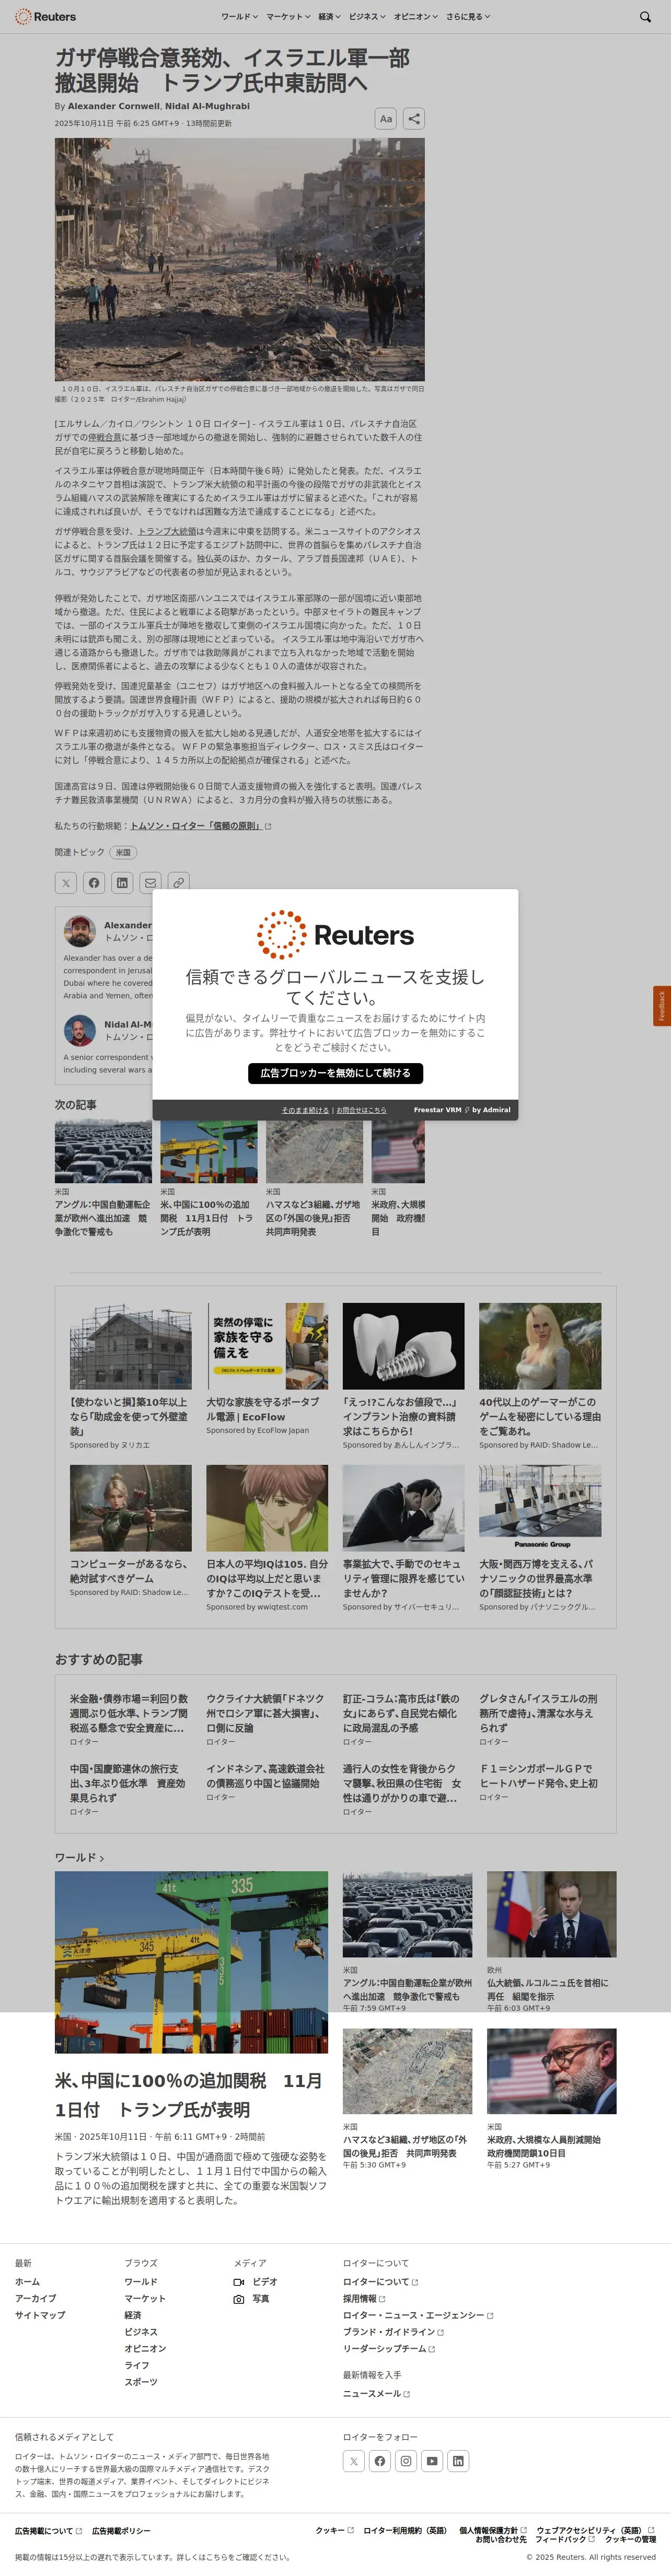Expand the さらに見る navigation dropdown

[468, 17]
